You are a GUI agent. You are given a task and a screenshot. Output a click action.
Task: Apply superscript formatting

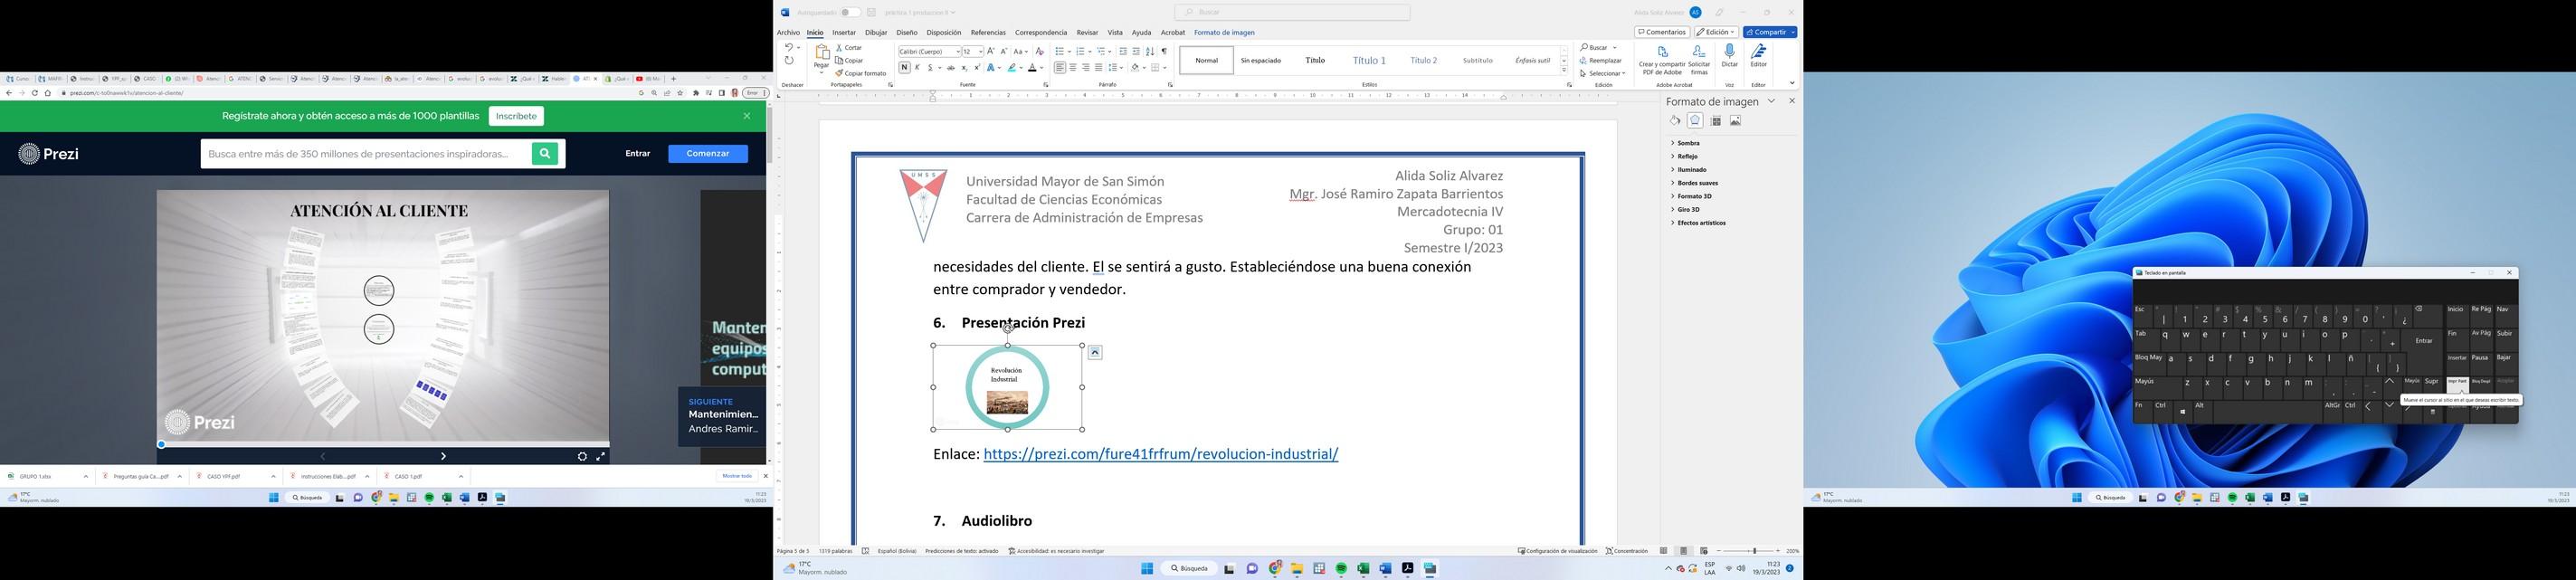[x=978, y=68]
